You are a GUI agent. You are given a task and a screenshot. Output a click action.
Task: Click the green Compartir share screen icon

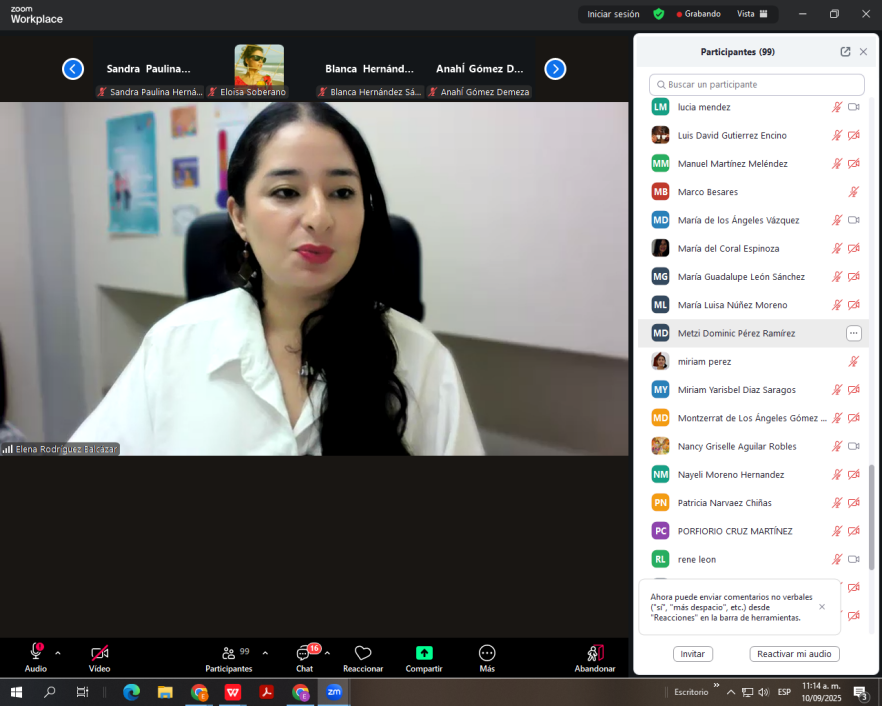click(x=424, y=653)
